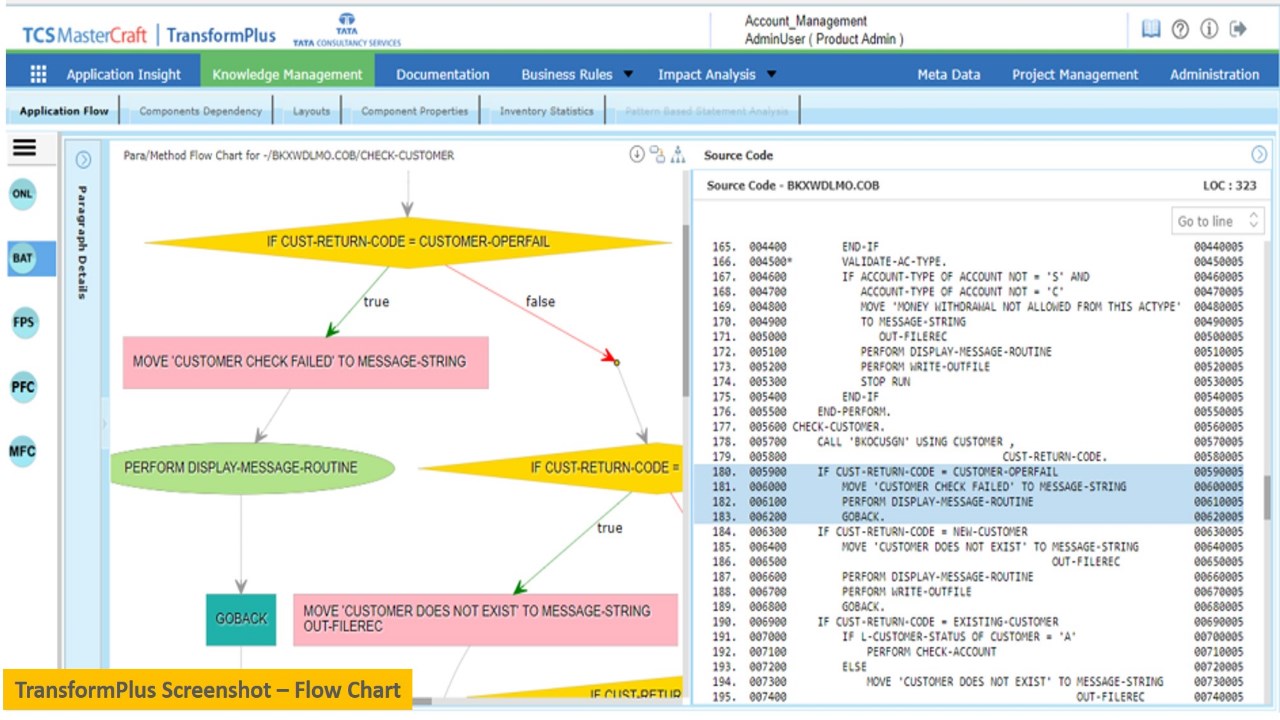
Task: Select the Knowledge Management tab
Action: (x=287, y=74)
